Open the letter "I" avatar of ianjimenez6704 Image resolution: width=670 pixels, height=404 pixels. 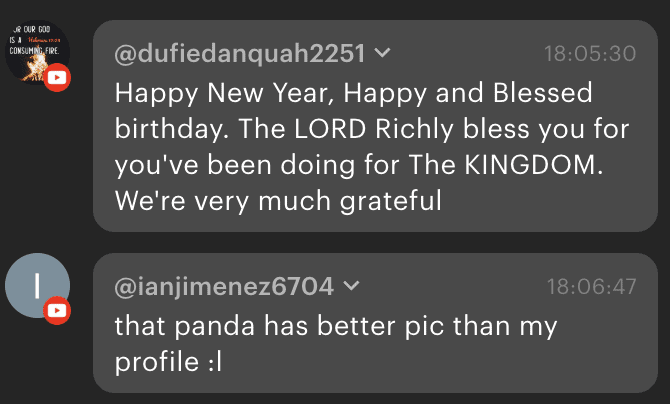37,286
